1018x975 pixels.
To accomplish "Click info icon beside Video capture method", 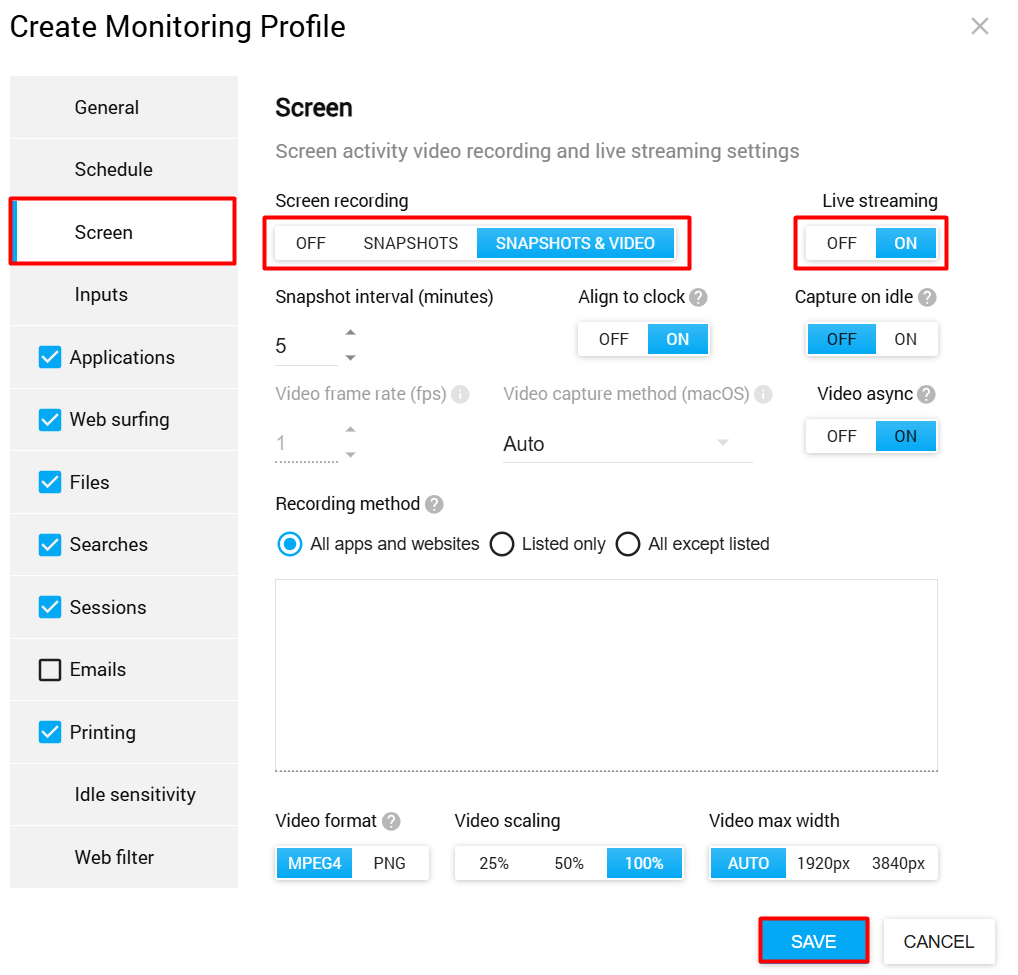I will coord(763,394).
